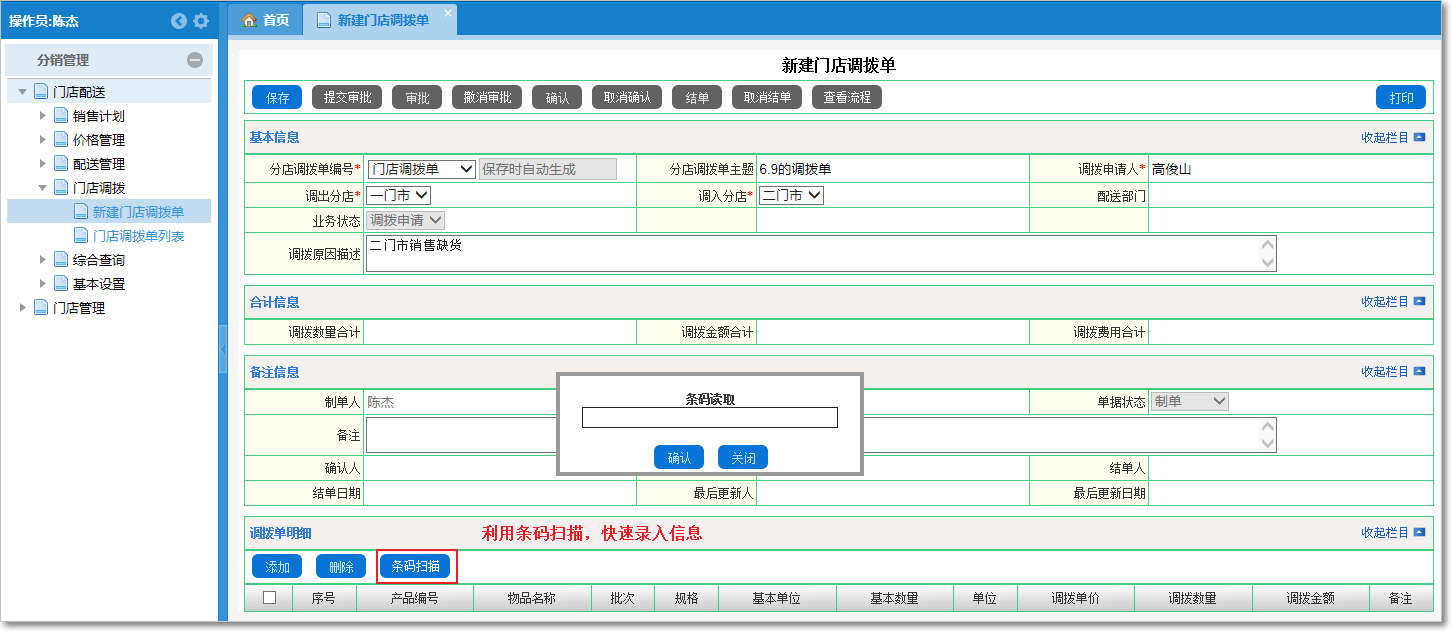Collapse the 基本信息 section via 收起栏目
1451x631 pixels.
1392,137
